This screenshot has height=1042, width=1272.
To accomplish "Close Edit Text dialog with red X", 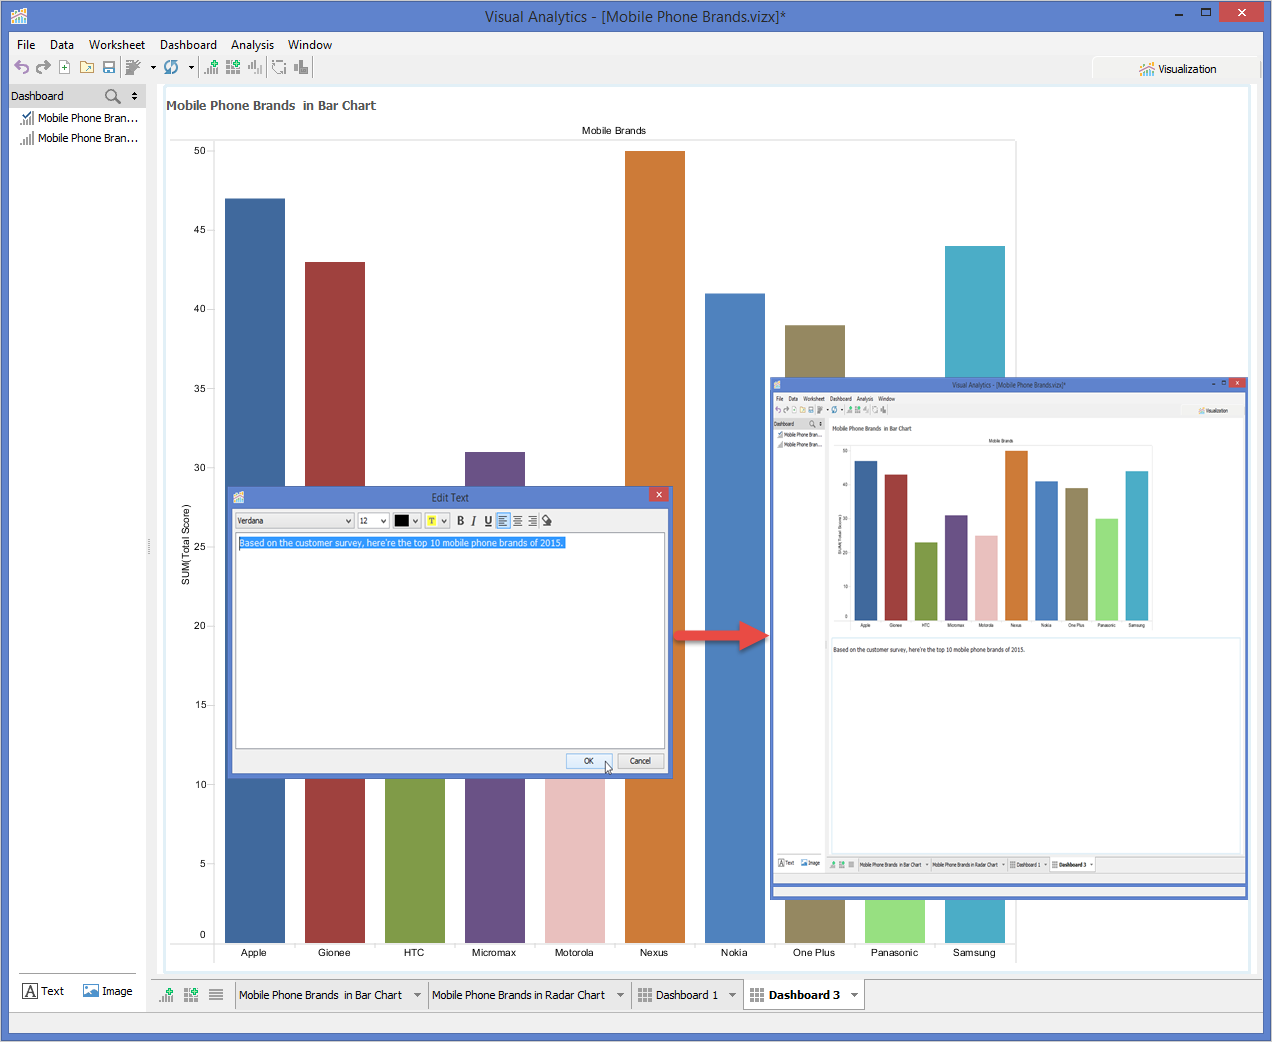I will (x=658, y=495).
